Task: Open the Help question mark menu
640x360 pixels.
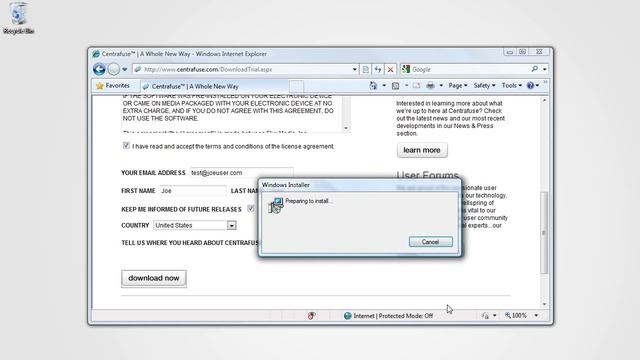Action: 533,86
